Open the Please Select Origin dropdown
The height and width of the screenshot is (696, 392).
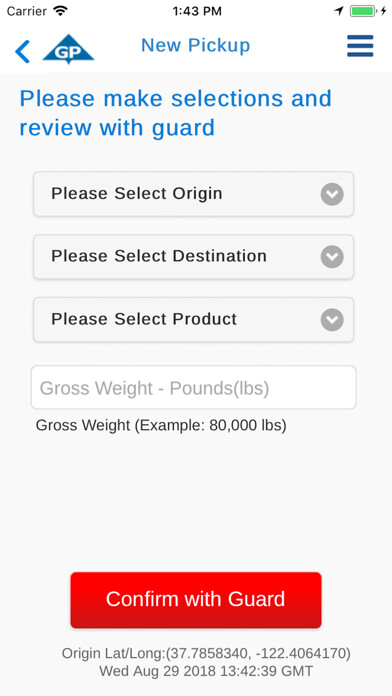tap(194, 194)
